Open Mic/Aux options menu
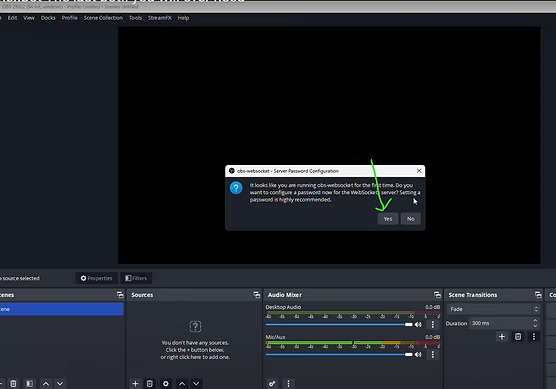The width and height of the screenshot is (556, 389). [x=433, y=354]
